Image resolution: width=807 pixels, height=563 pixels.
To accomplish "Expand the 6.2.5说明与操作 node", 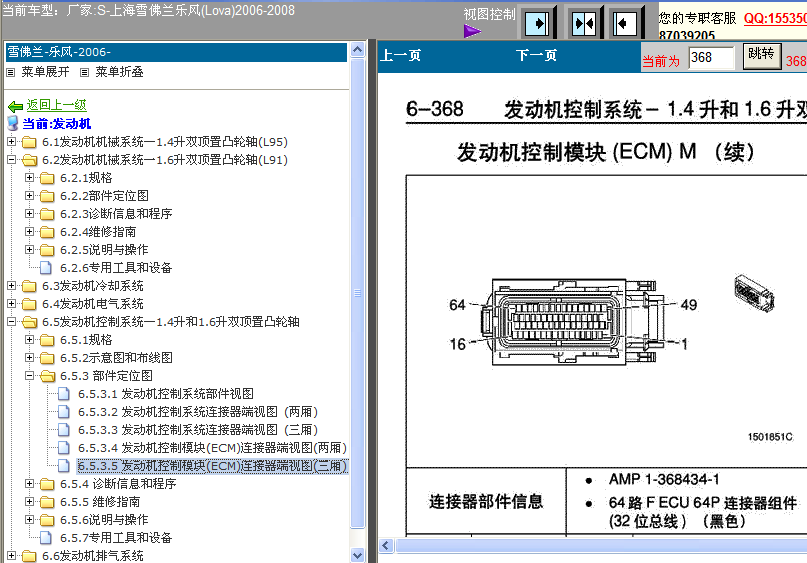I will (x=29, y=250).
